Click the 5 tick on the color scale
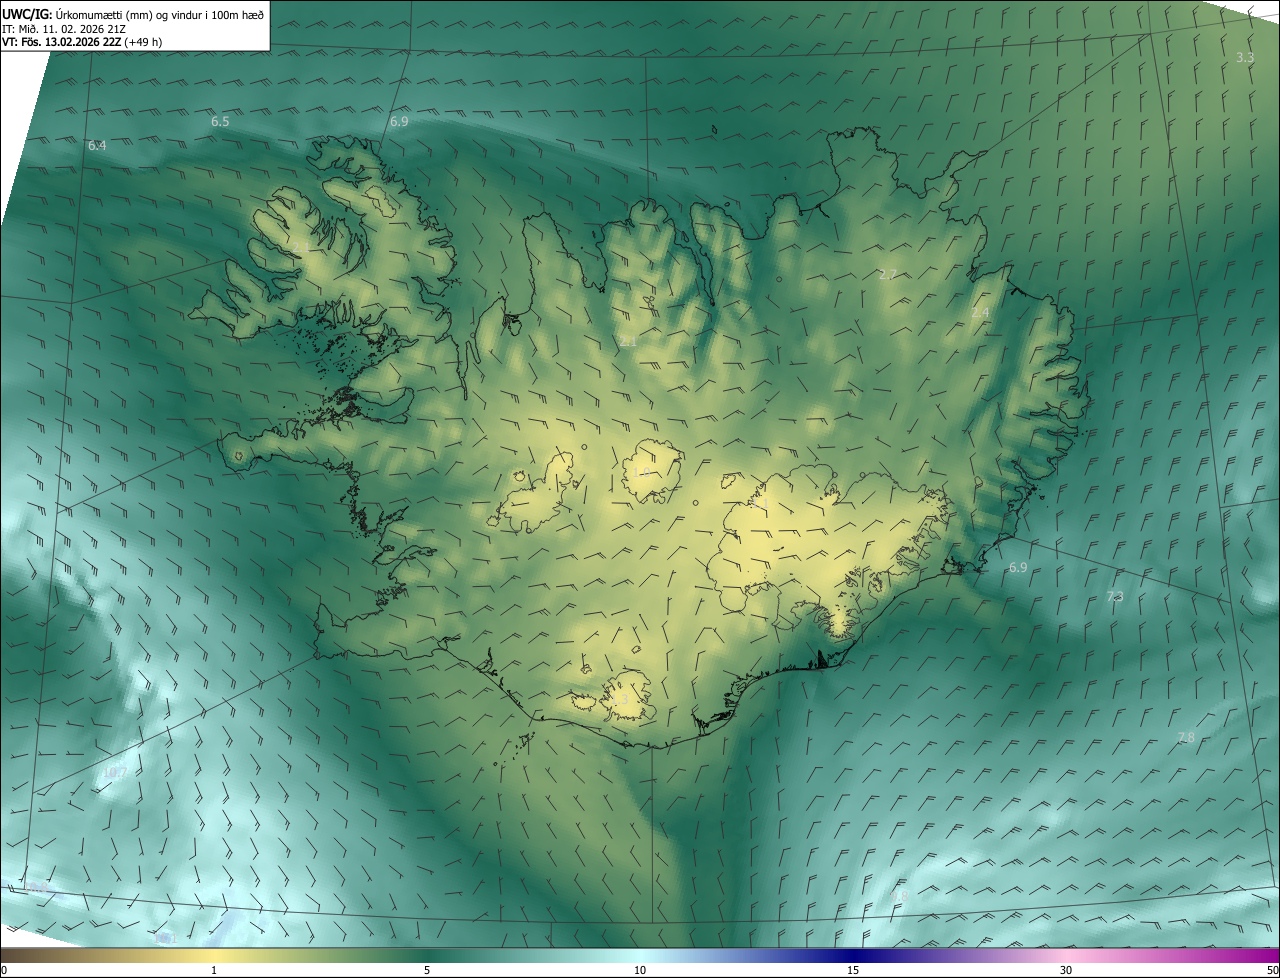This screenshot has height=978, width=1280. click(x=427, y=970)
